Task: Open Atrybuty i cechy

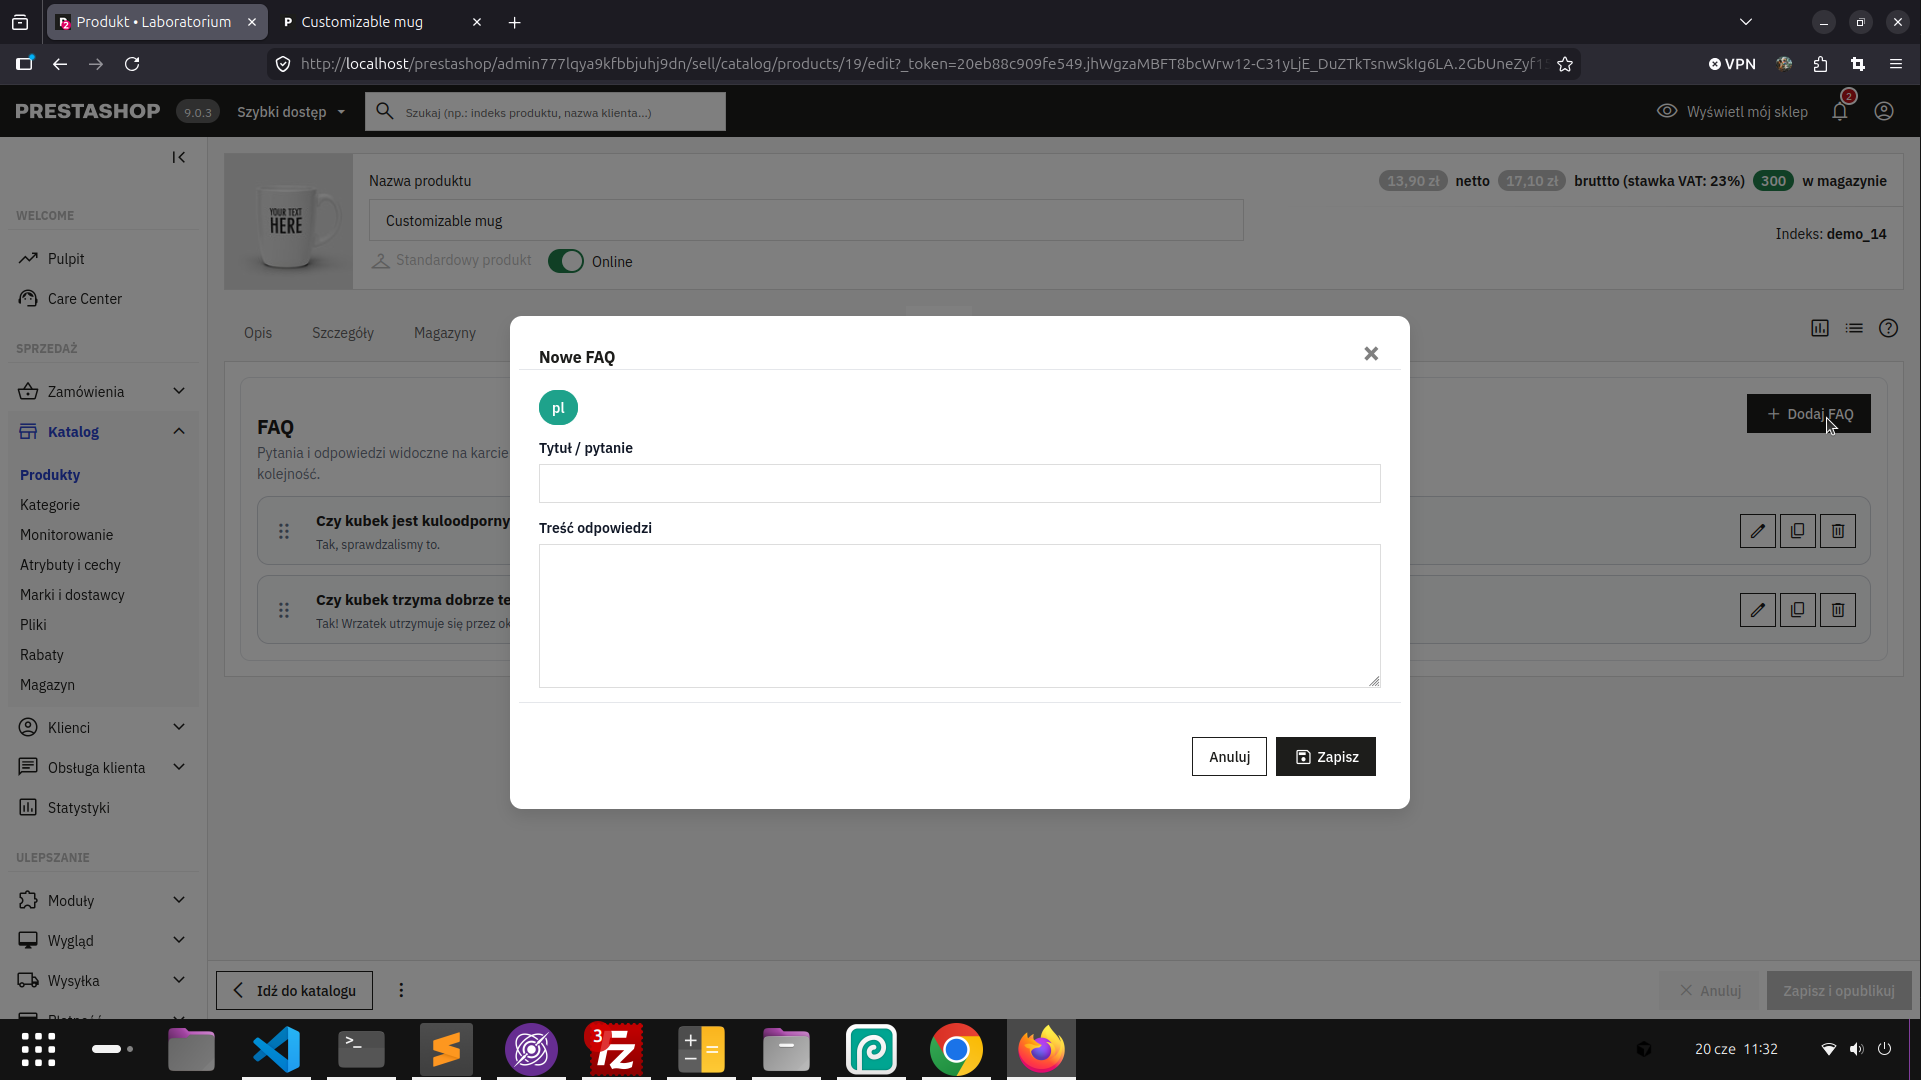Action: pos(70,565)
